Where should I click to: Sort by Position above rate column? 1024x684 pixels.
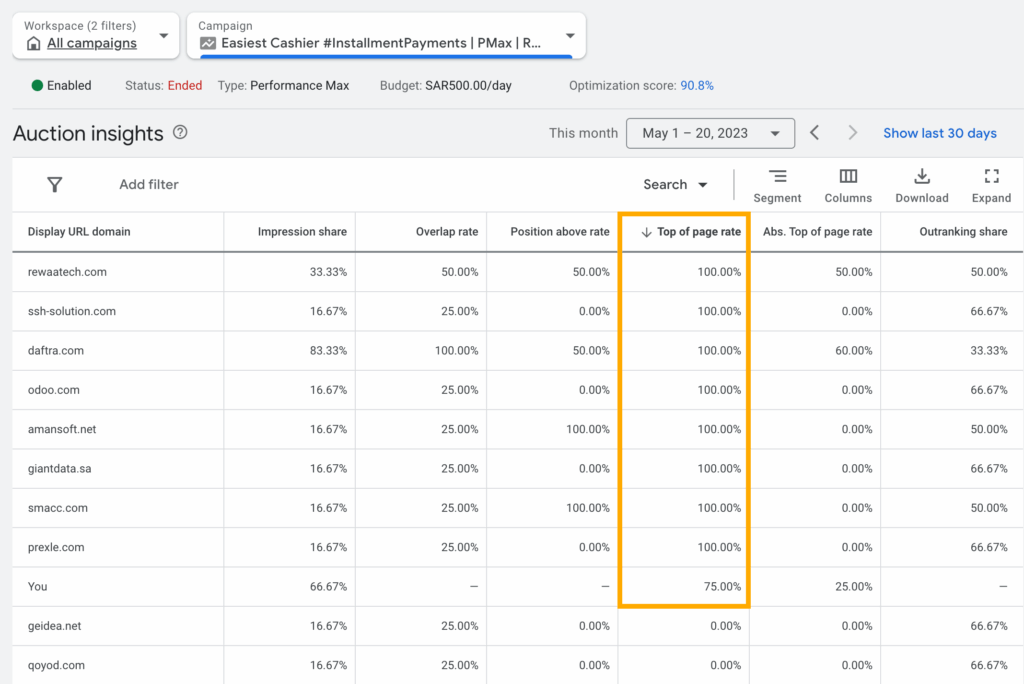[560, 232]
